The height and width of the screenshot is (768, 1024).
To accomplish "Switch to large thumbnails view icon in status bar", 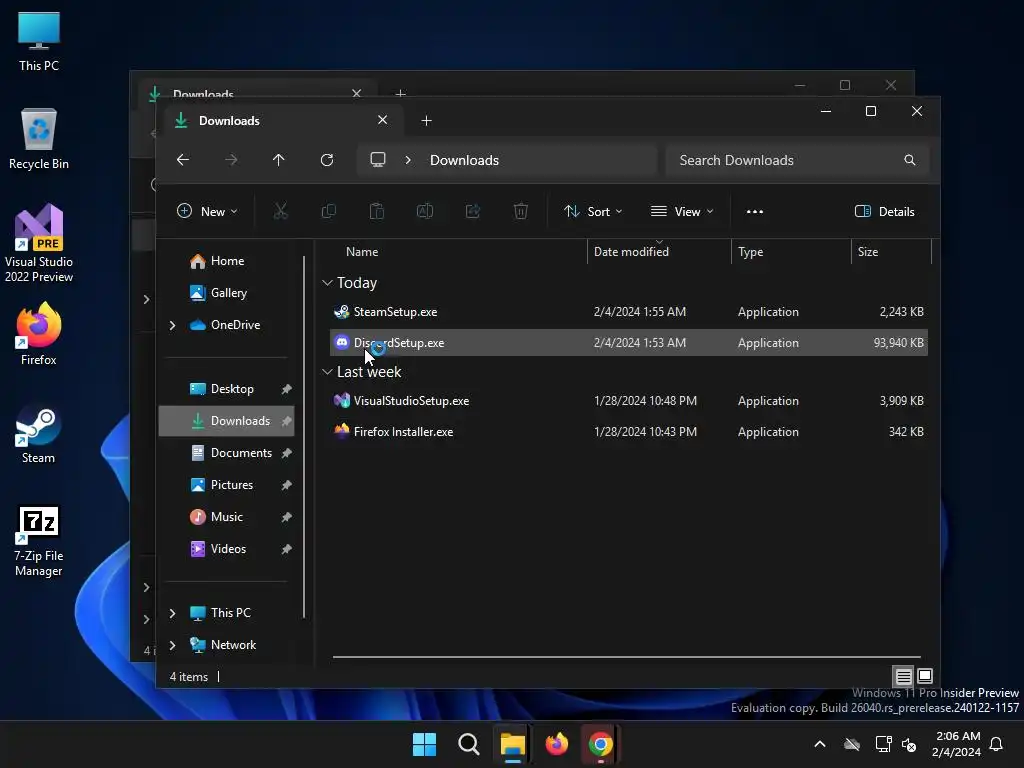I will 925,676.
